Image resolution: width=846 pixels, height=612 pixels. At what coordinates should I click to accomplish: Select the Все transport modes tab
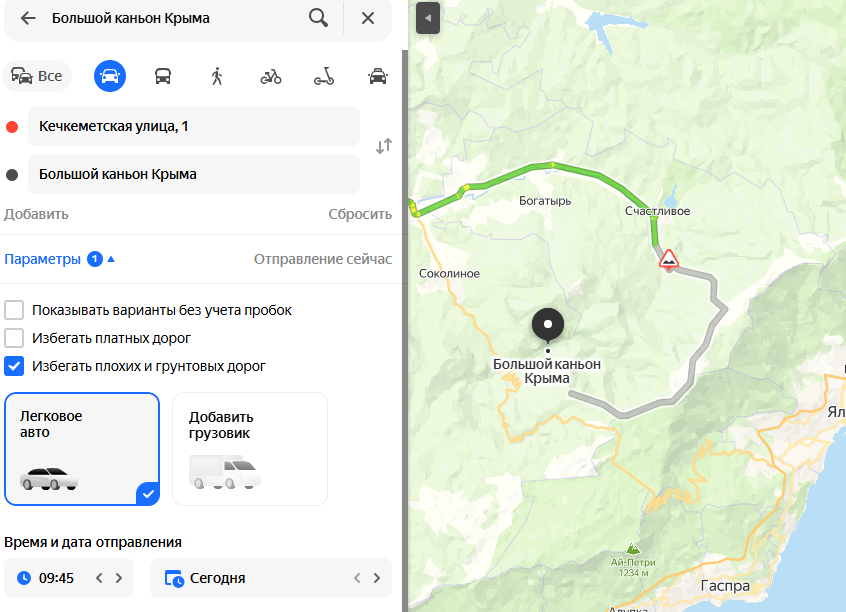point(37,76)
